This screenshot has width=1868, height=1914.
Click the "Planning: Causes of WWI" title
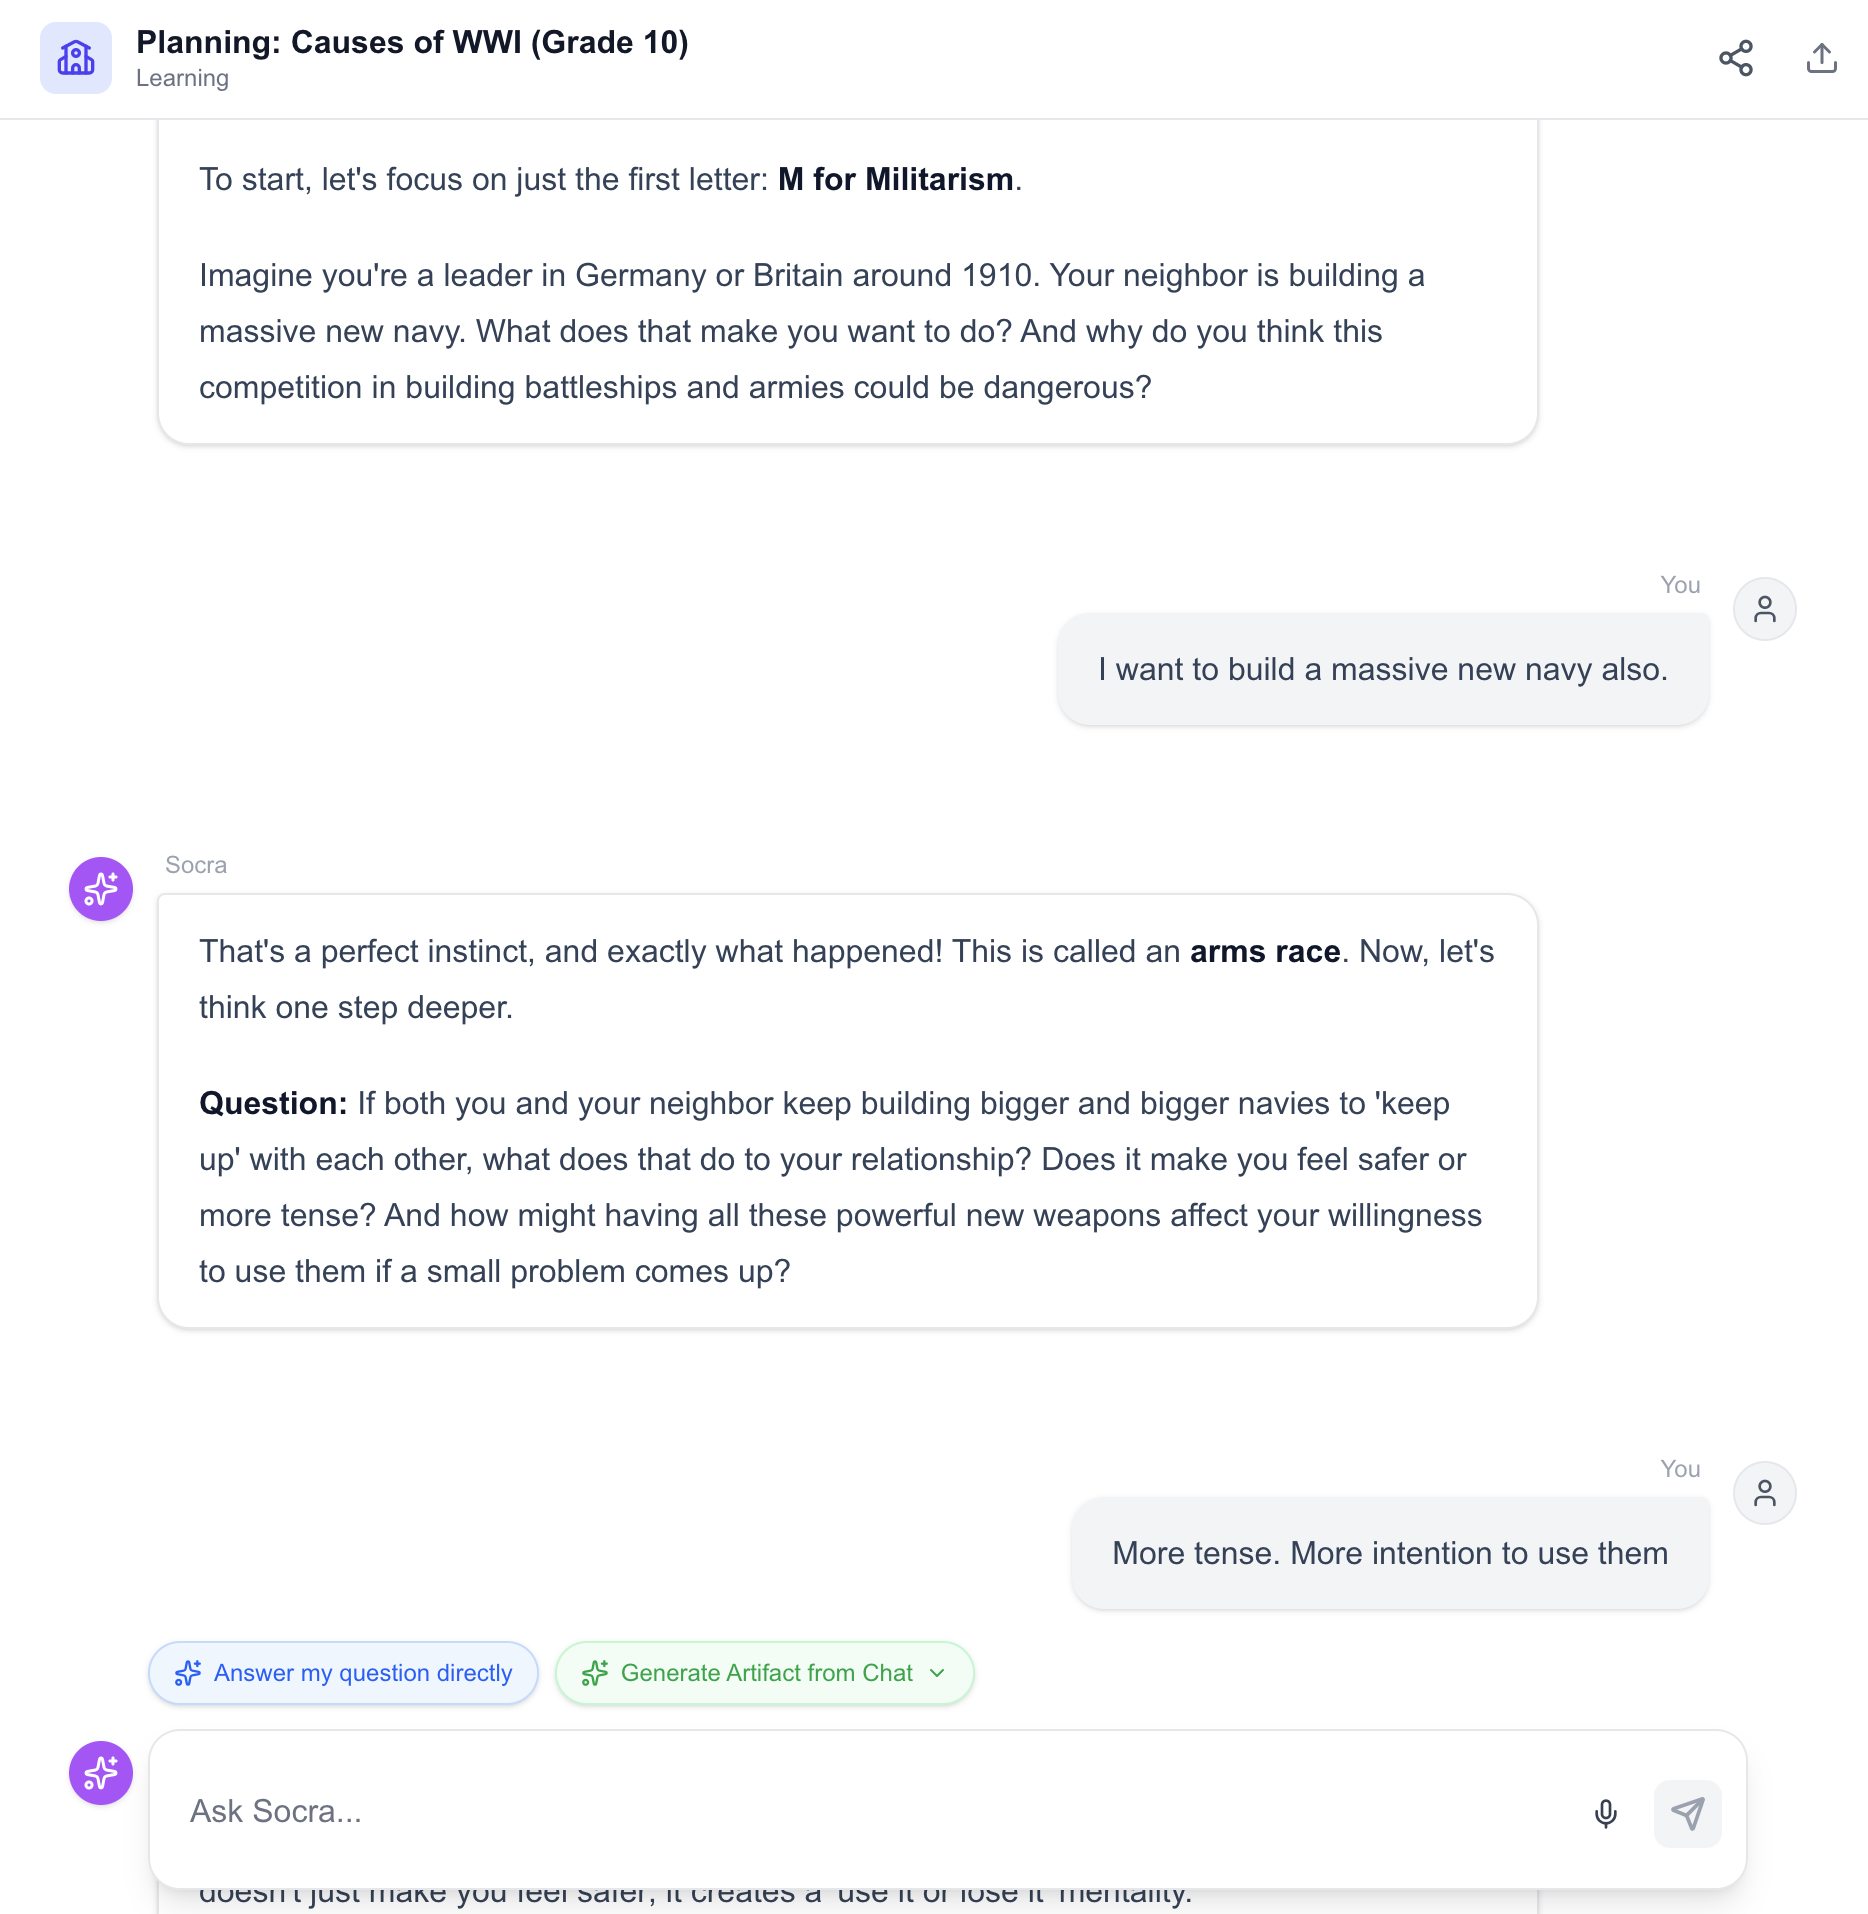412,43
